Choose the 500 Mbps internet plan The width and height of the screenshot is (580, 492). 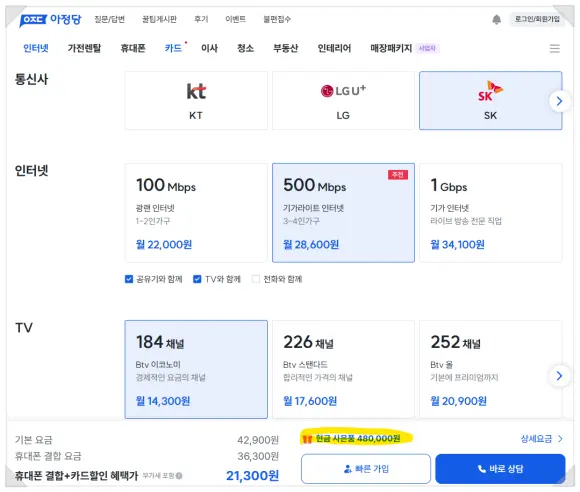(x=343, y=213)
